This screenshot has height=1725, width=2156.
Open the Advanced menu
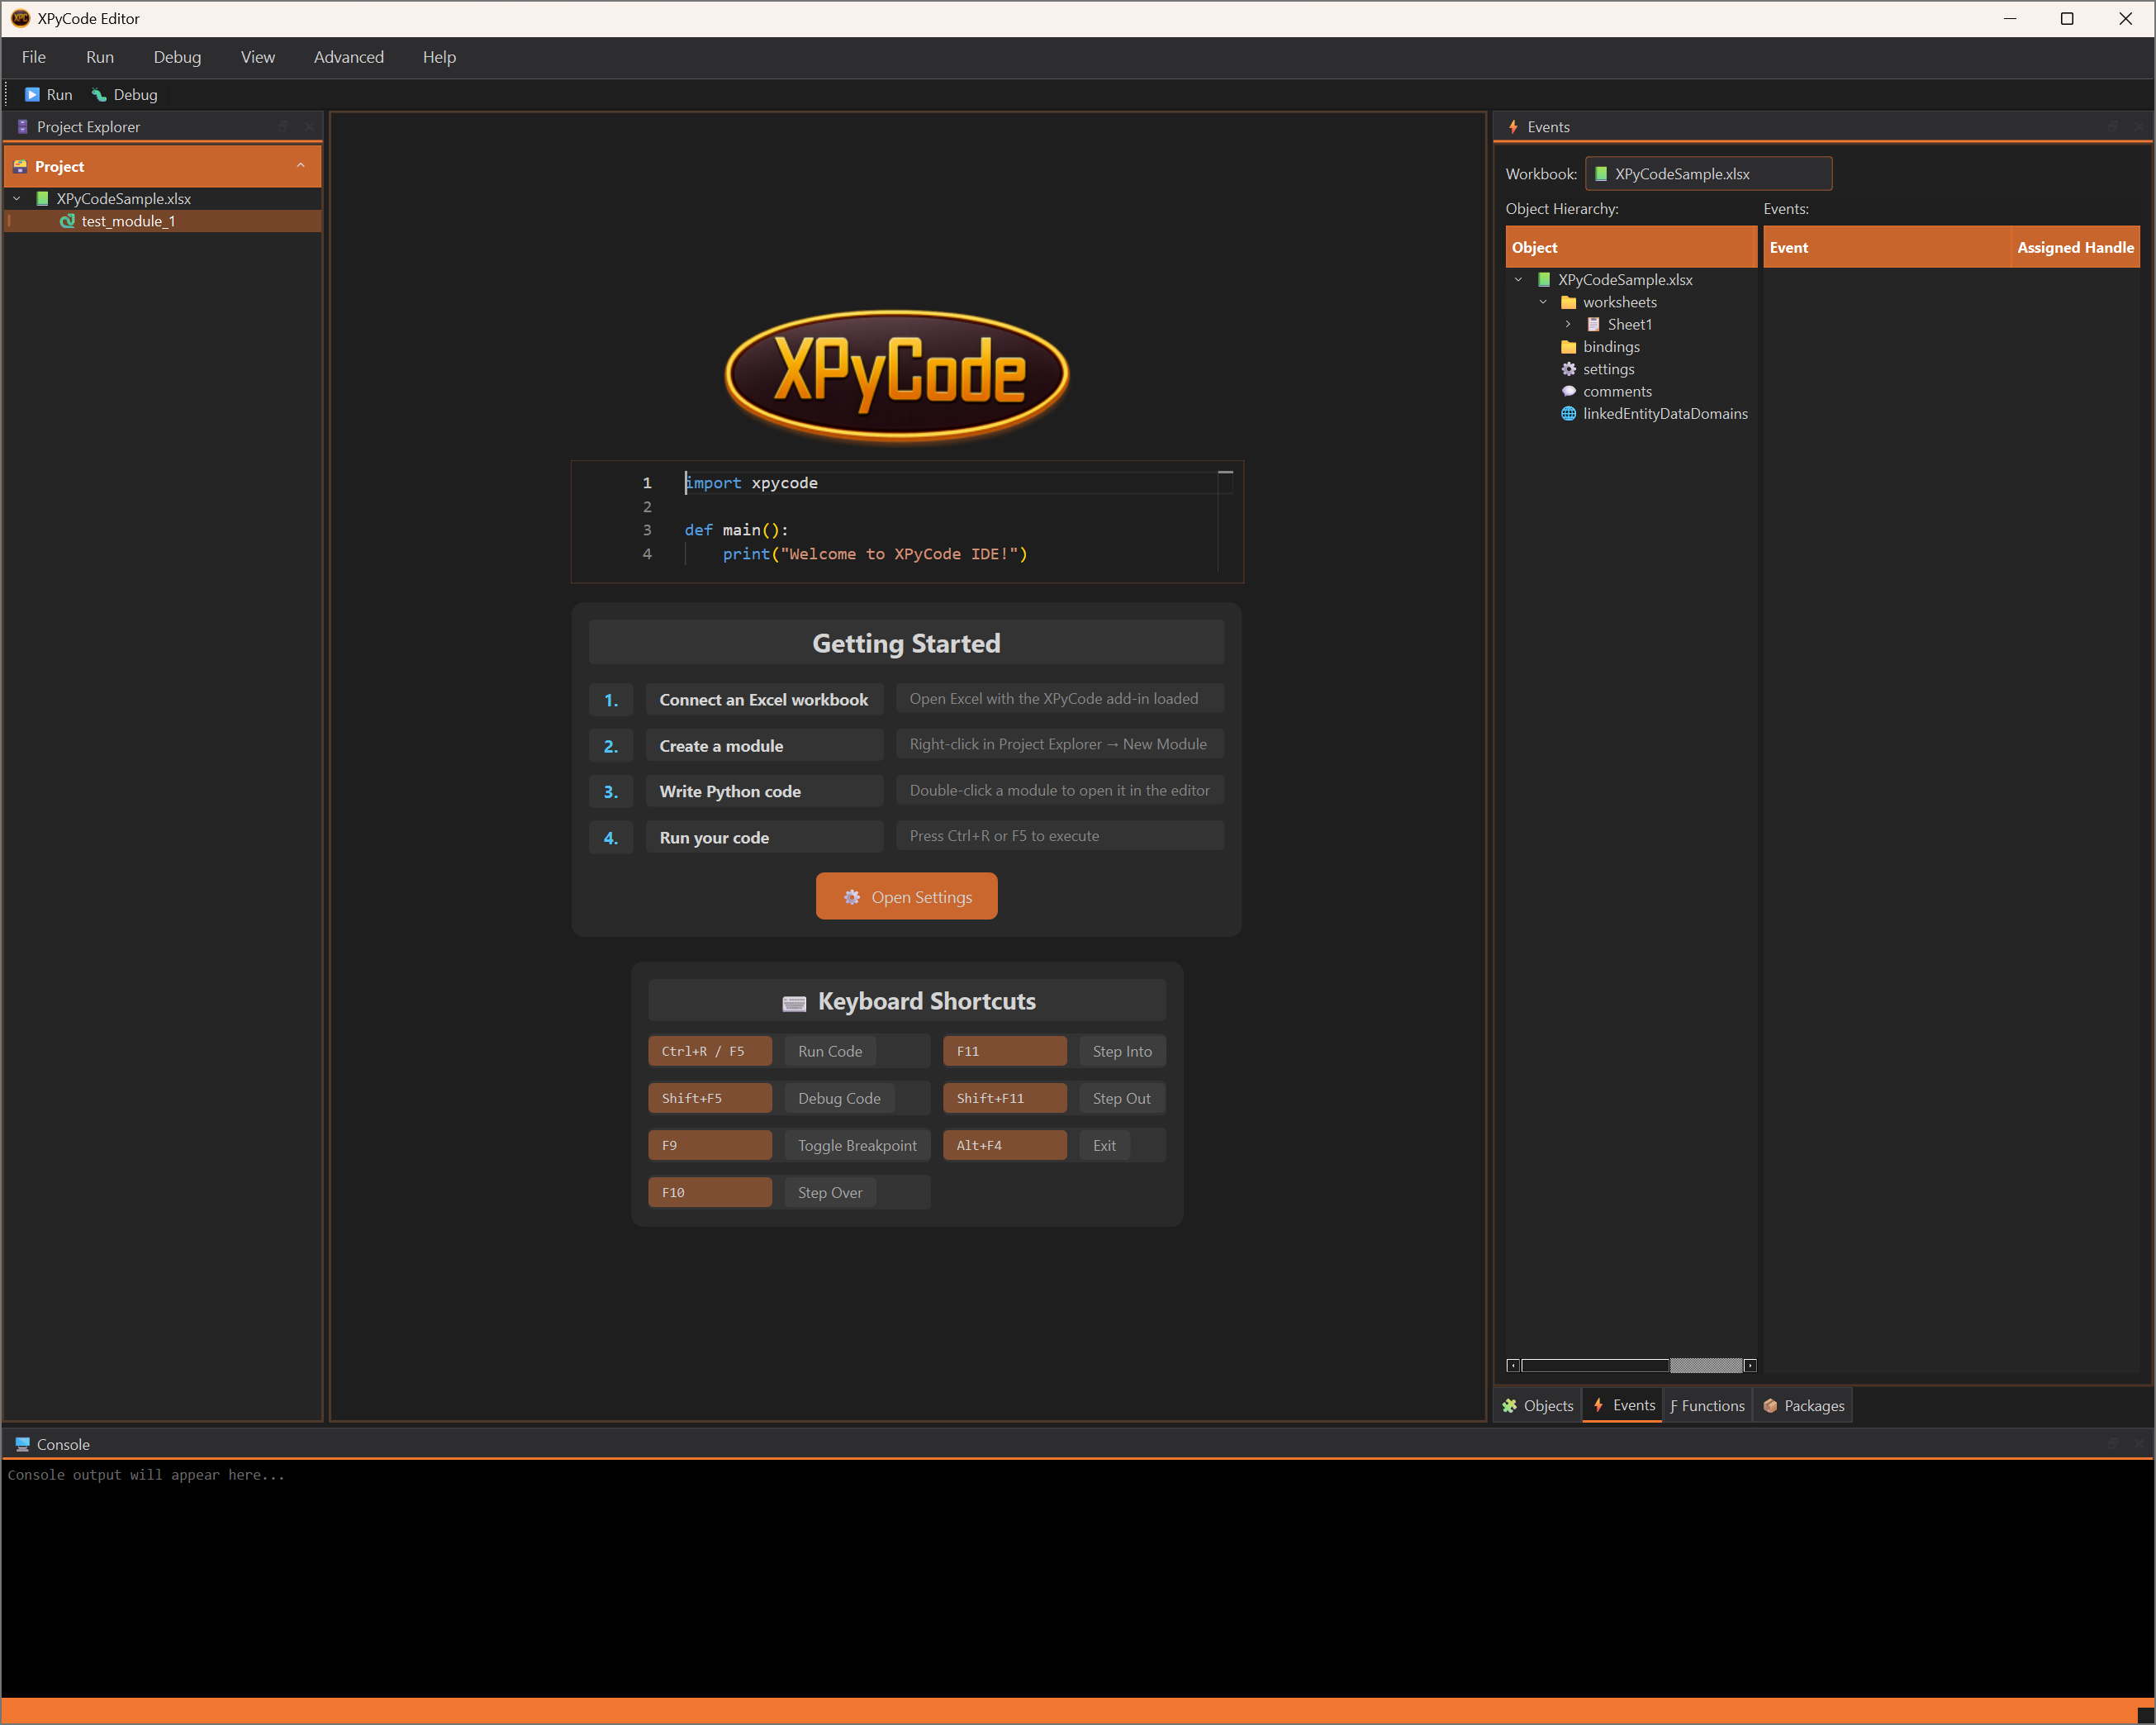[348, 57]
